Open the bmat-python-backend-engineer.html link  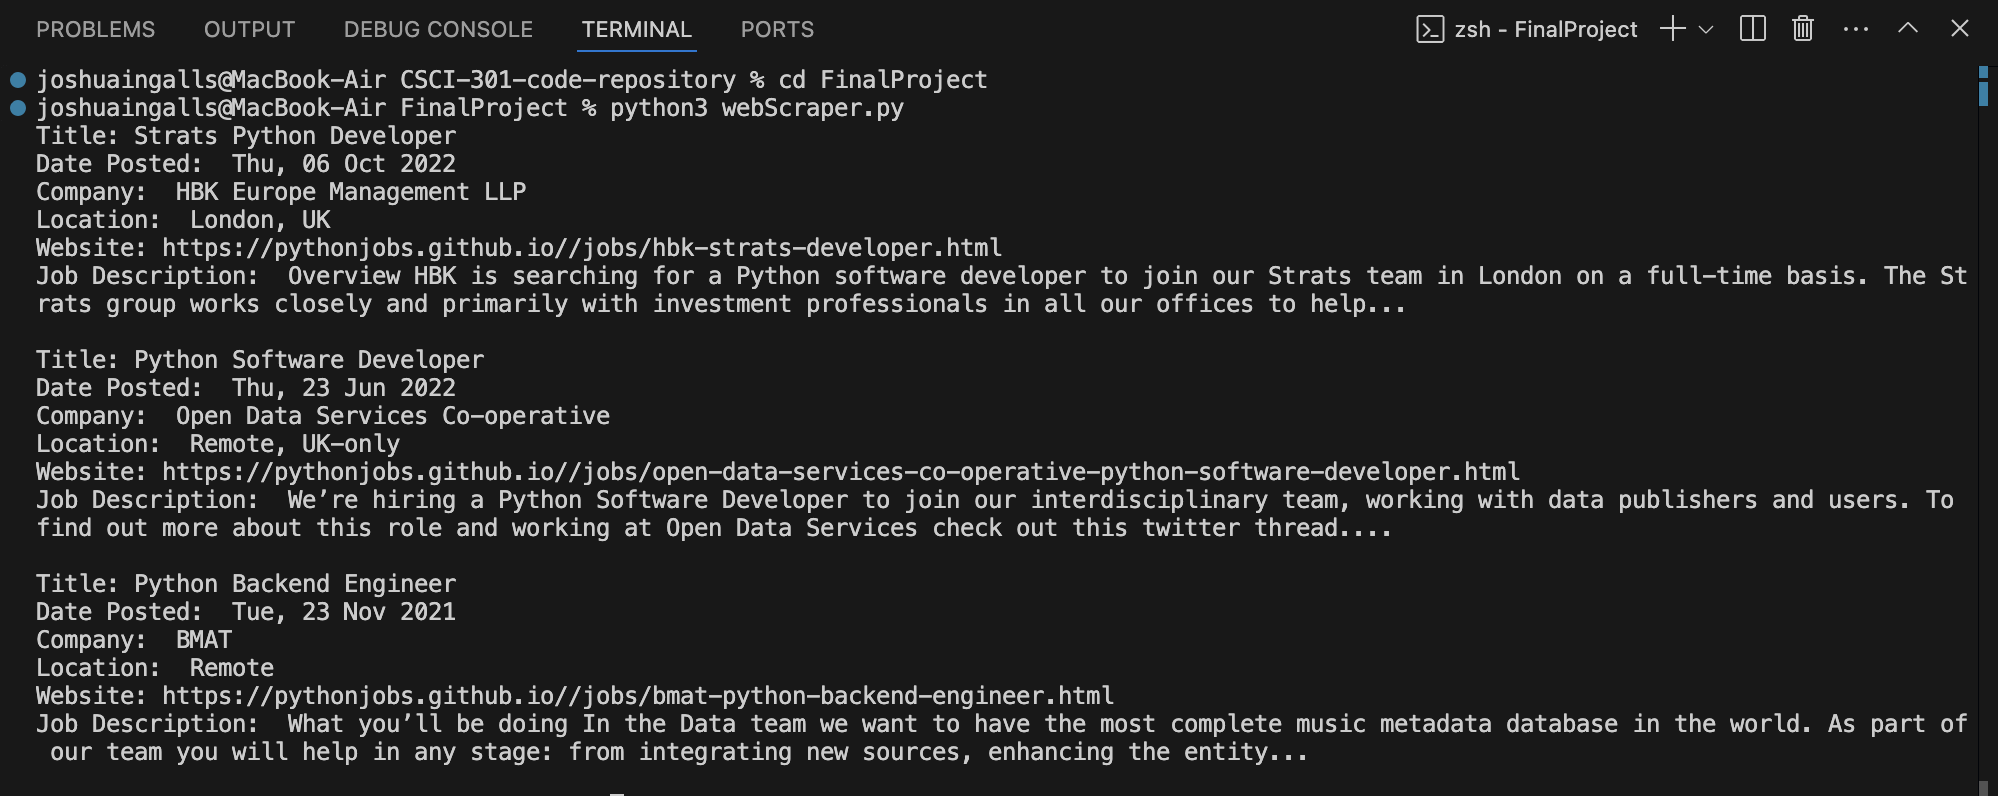coord(638,696)
